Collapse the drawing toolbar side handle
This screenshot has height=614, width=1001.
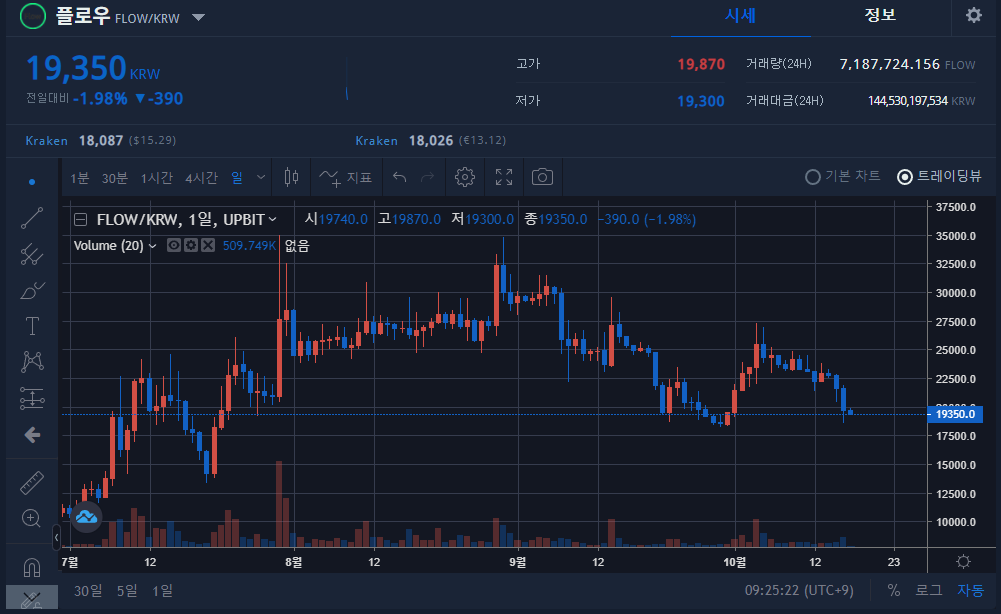click(56, 537)
